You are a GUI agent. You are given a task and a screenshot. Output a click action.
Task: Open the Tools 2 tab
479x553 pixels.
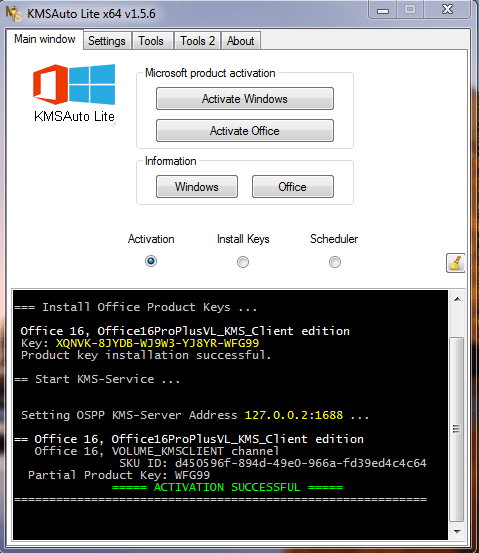coord(198,41)
